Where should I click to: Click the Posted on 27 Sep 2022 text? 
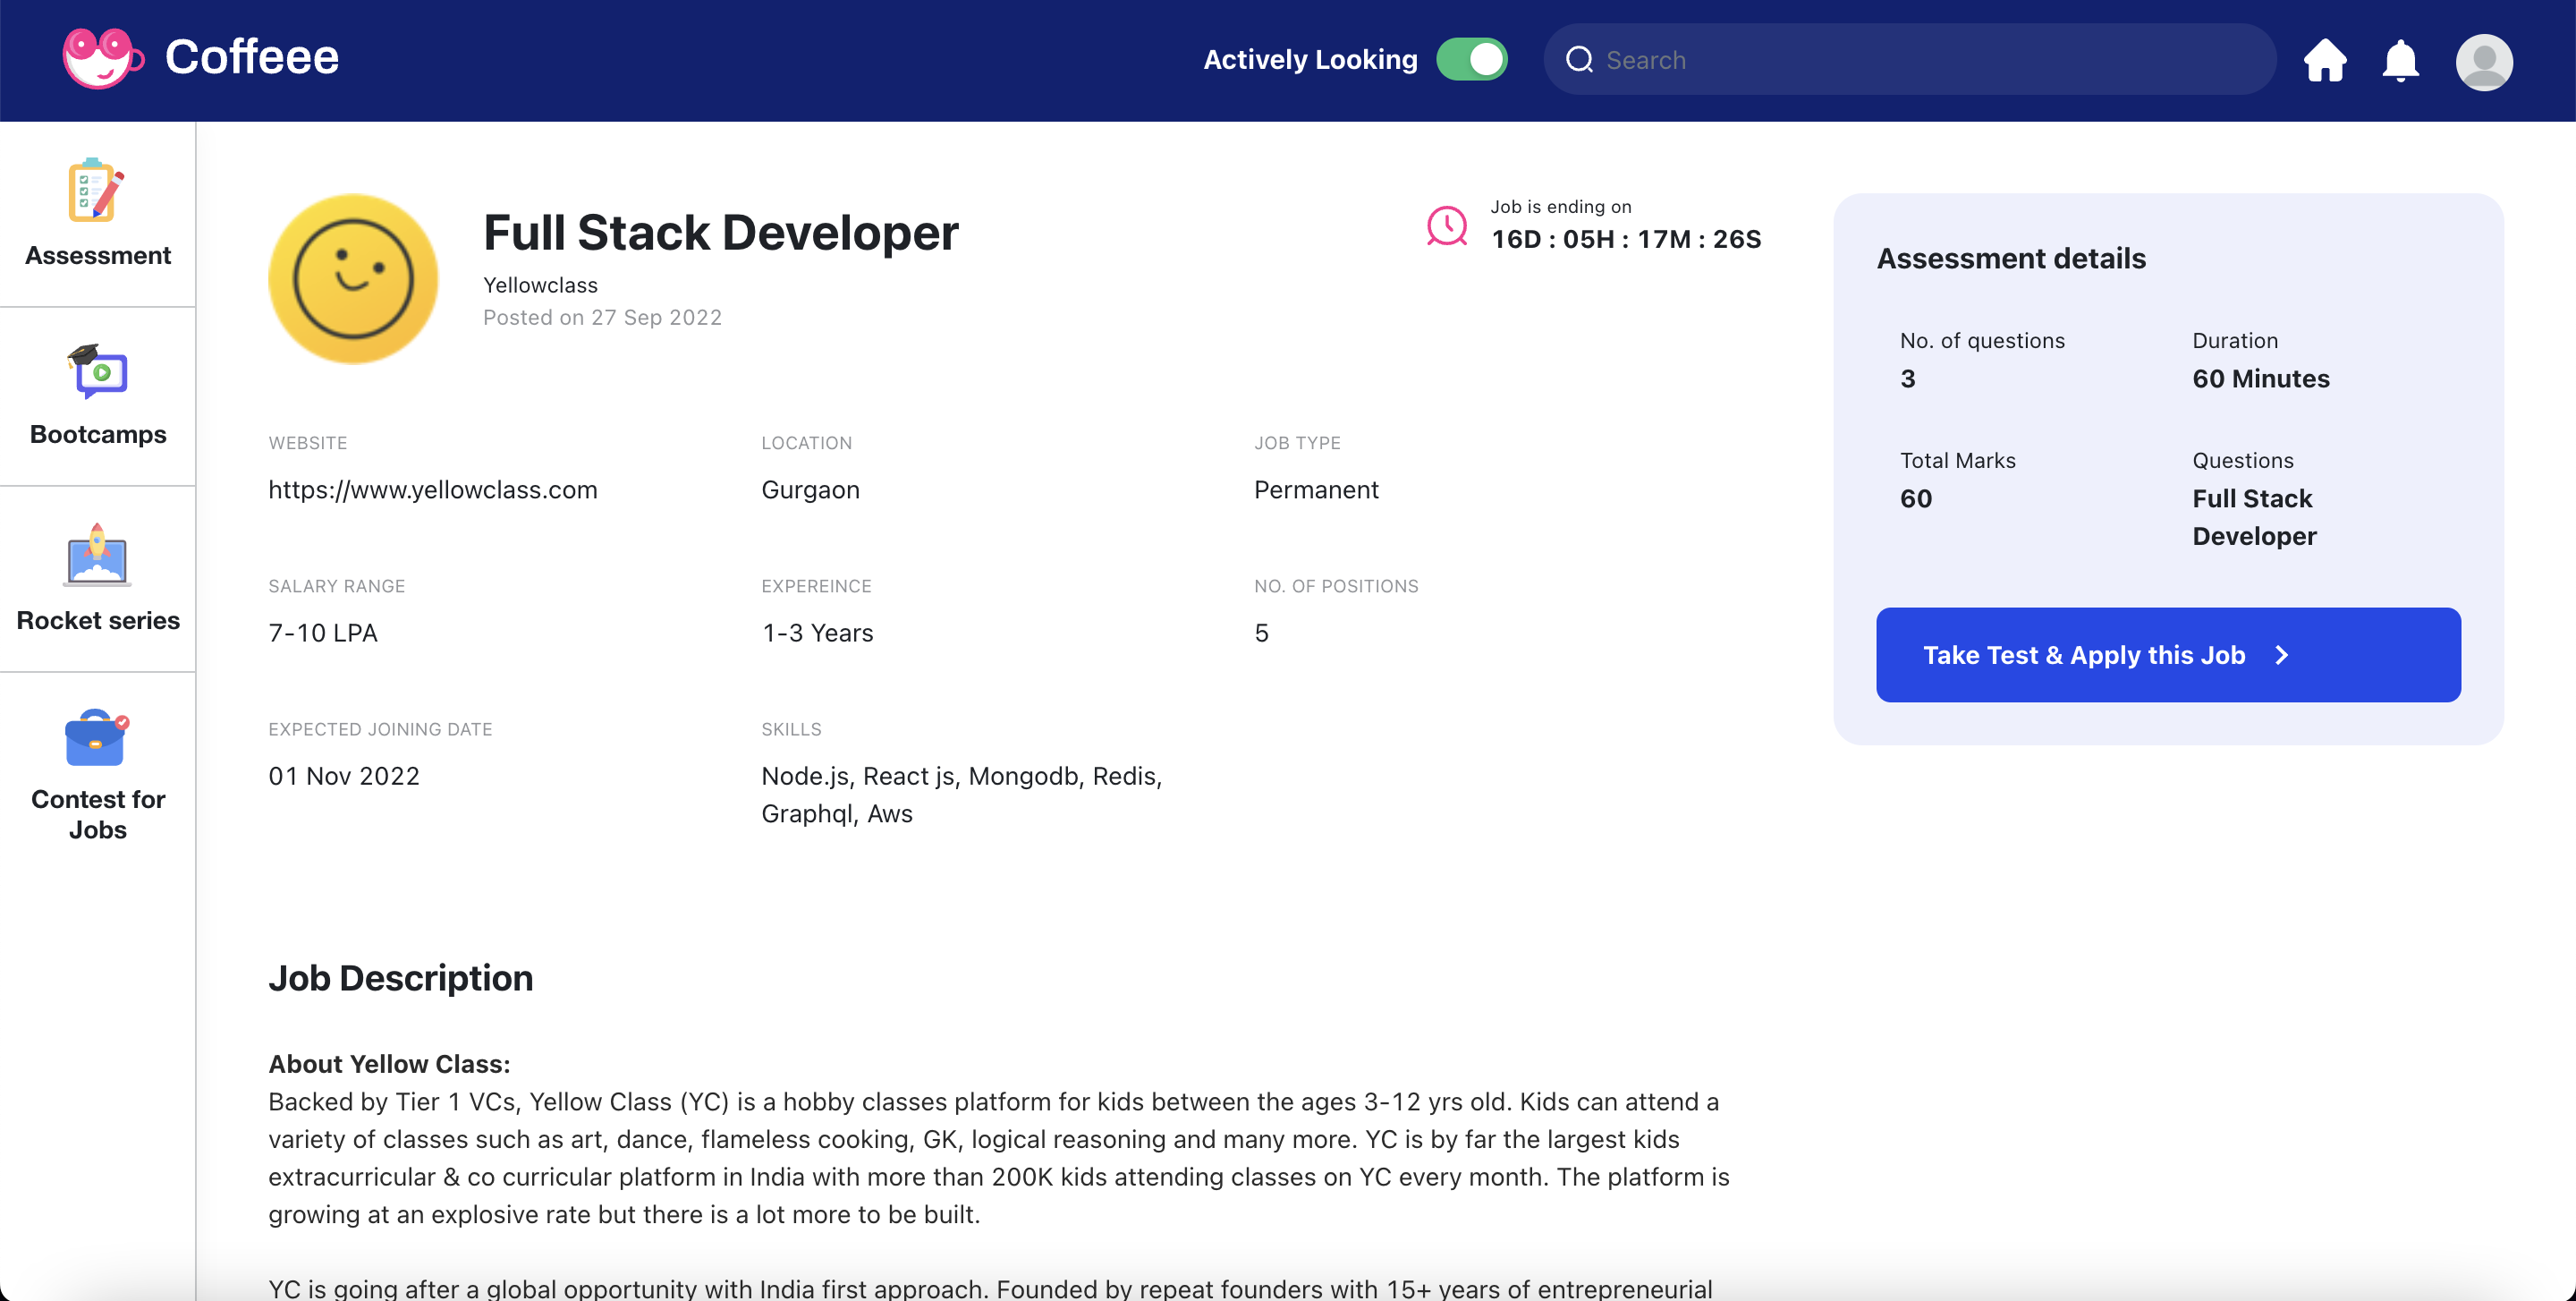pyautogui.click(x=602, y=318)
